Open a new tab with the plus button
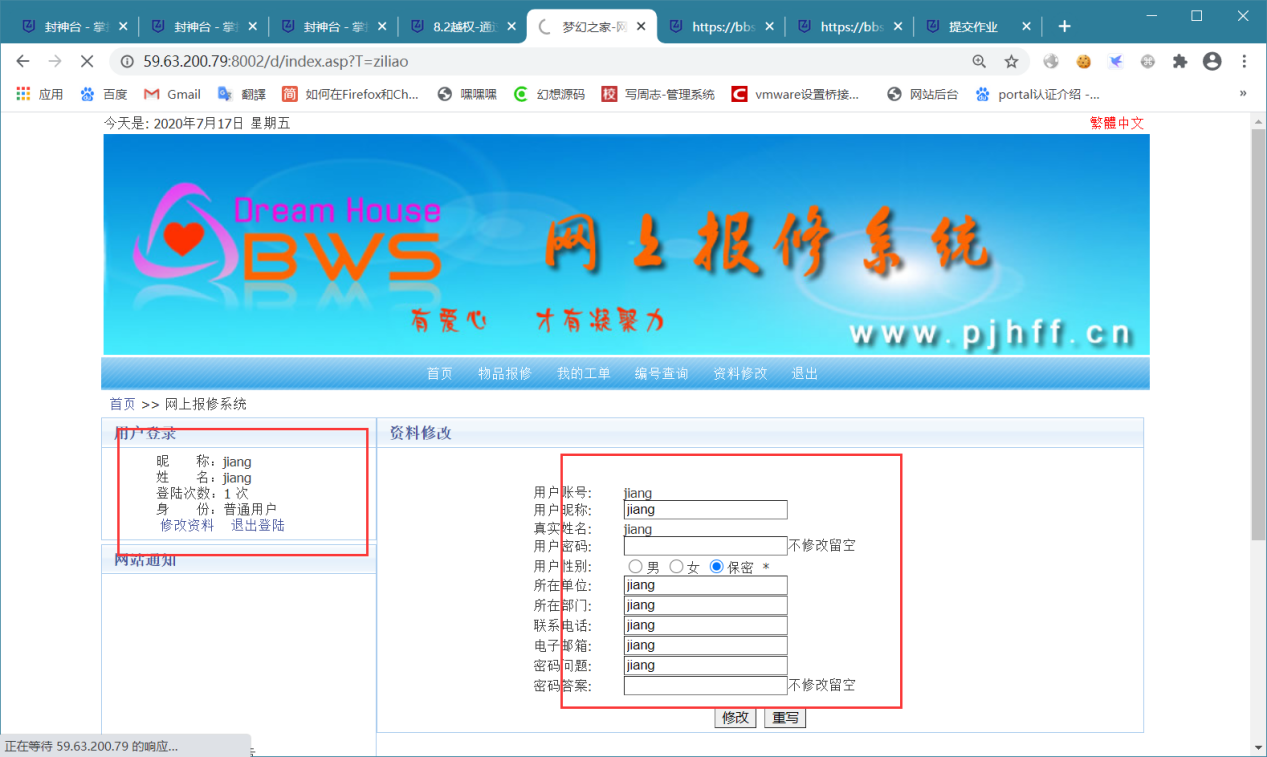 coord(1064,26)
